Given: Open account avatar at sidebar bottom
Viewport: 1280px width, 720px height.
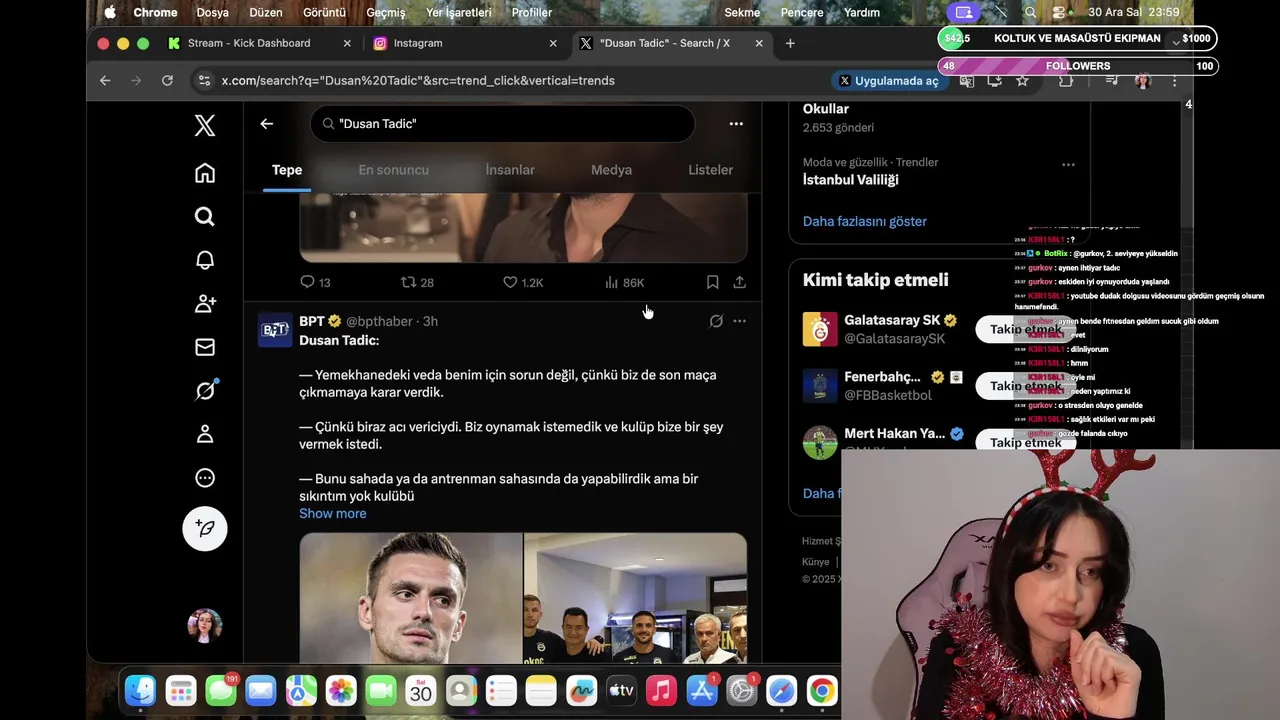Looking at the screenshot, I should click(205, 625).
